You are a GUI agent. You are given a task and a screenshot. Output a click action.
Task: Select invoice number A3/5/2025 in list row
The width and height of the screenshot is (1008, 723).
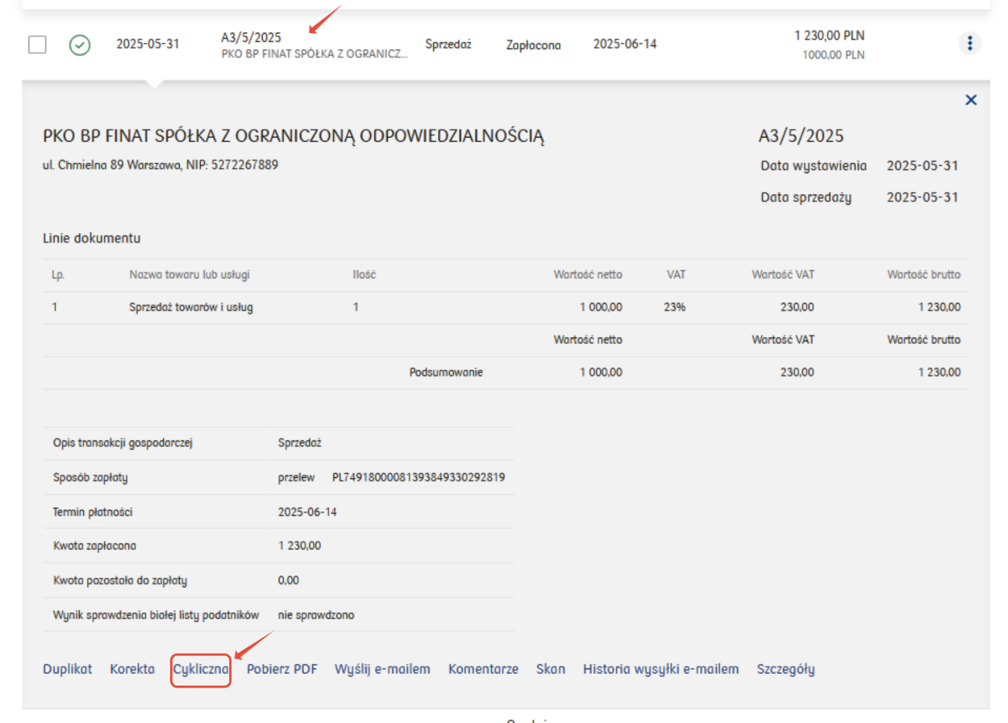pyautogui.click(x=251, y=37)
